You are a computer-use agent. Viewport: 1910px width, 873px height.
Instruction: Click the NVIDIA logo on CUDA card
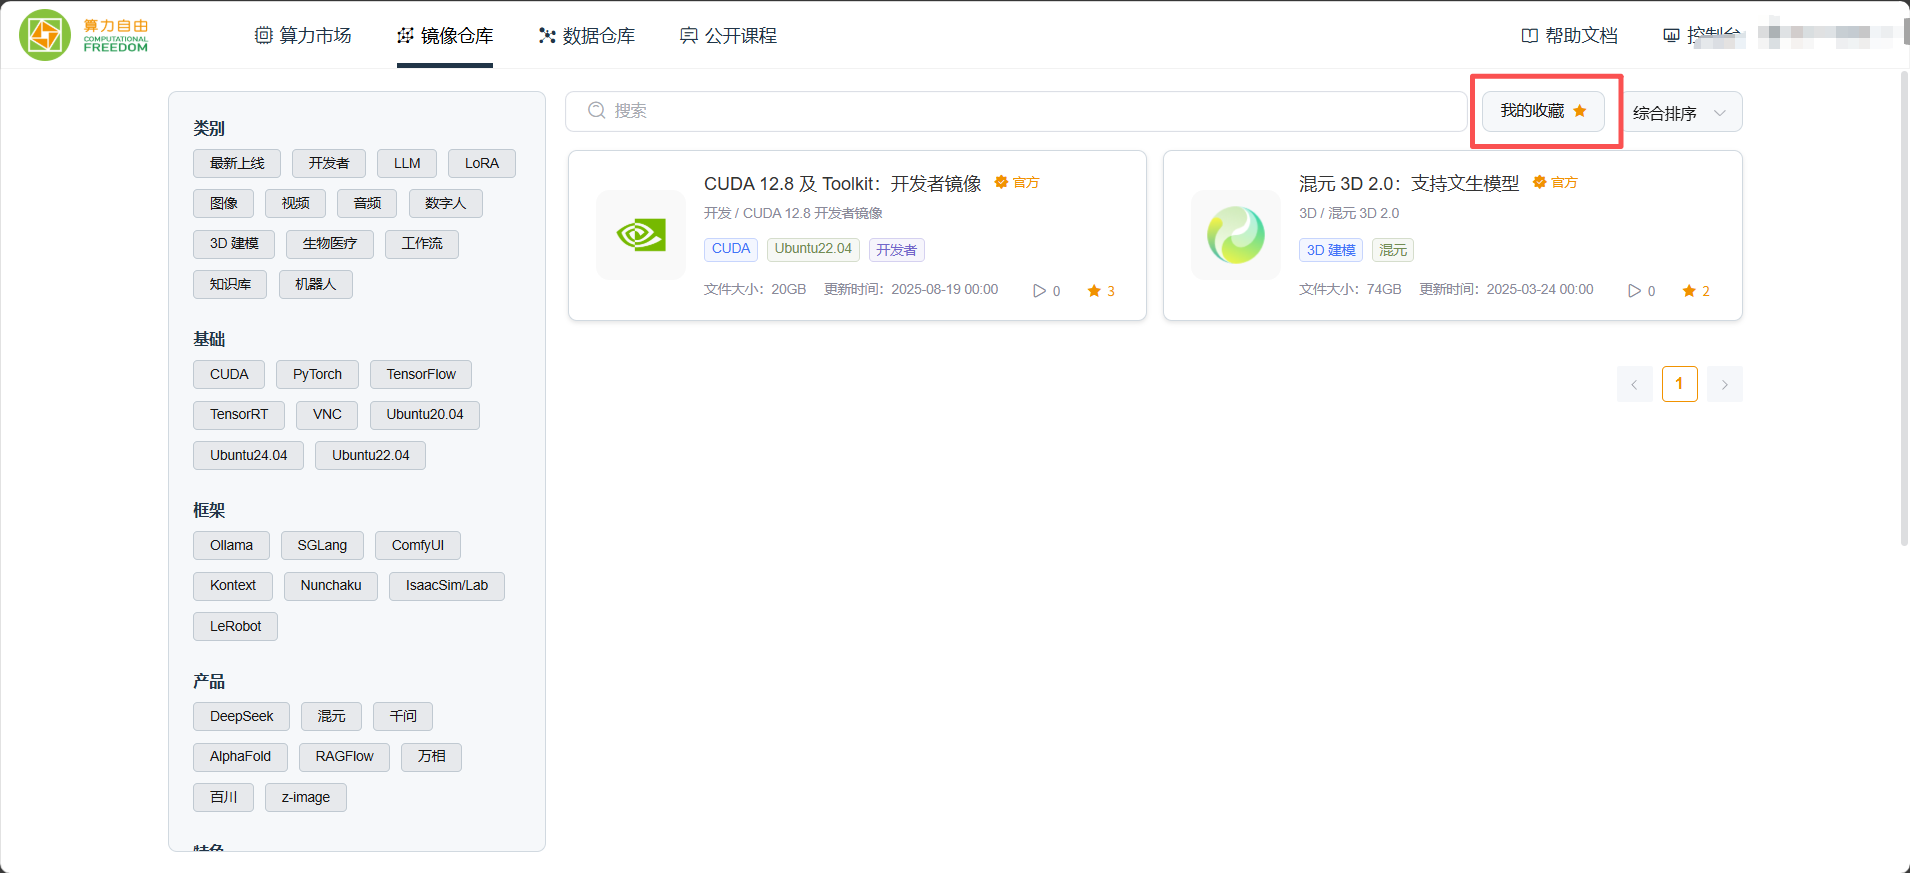641,235
